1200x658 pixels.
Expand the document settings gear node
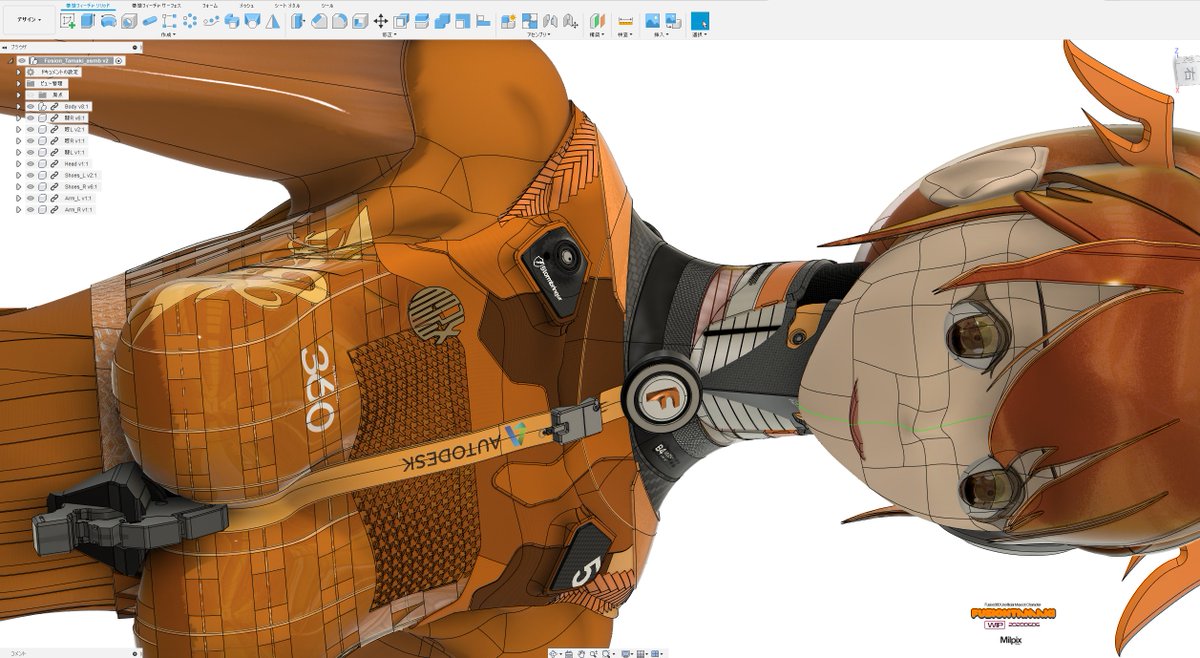click(19, 72)
